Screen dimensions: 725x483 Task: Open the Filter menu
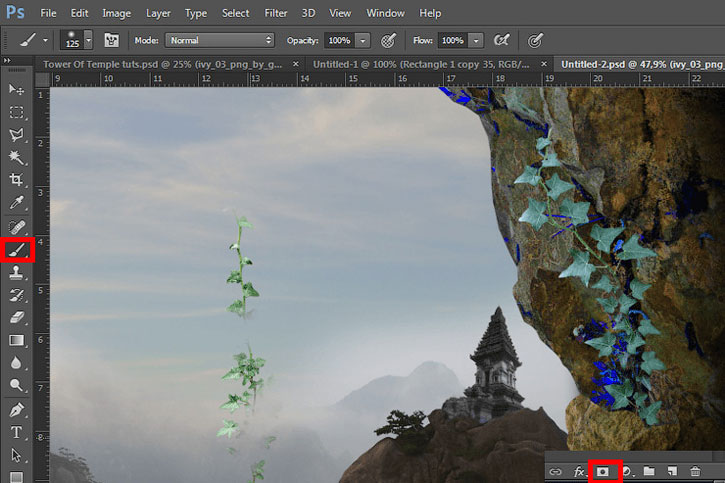pos(276,13)
